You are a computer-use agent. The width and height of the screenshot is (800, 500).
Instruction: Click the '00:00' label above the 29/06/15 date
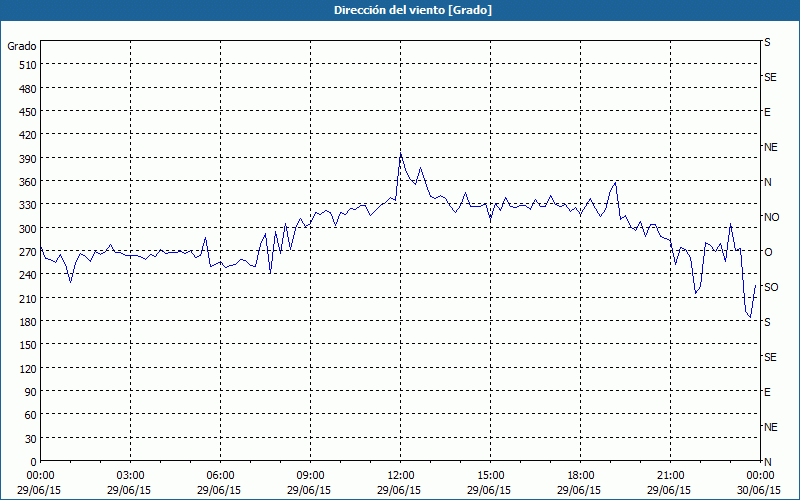tap(40, 476)
